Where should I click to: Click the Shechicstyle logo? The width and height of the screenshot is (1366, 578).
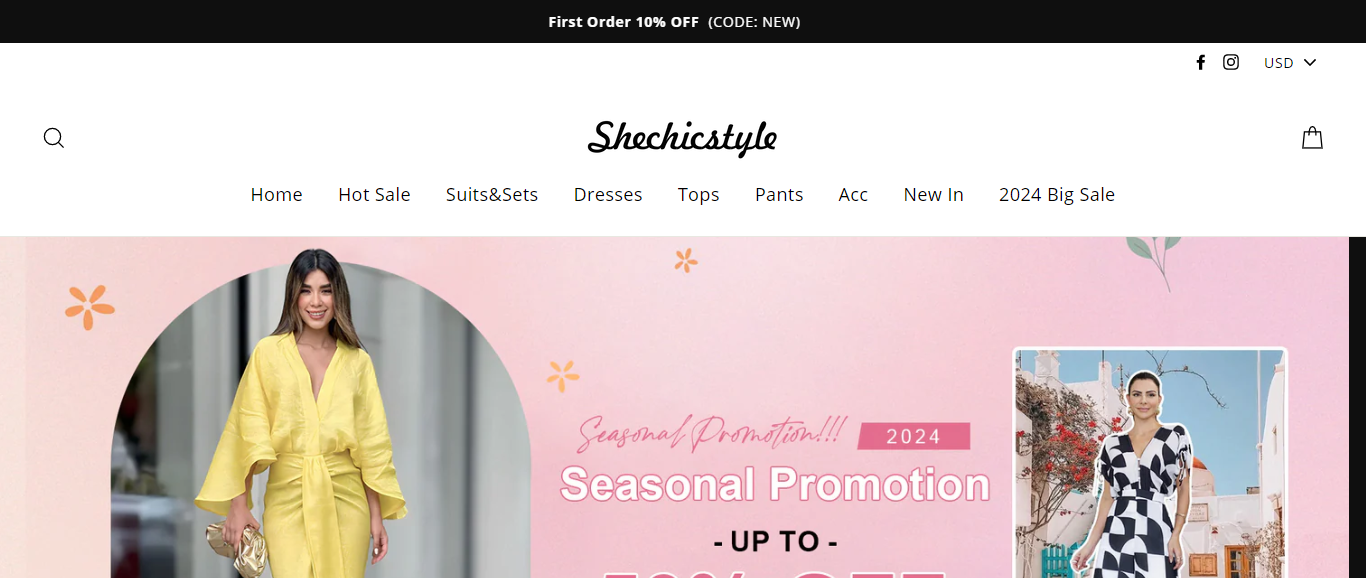[682, 138]
